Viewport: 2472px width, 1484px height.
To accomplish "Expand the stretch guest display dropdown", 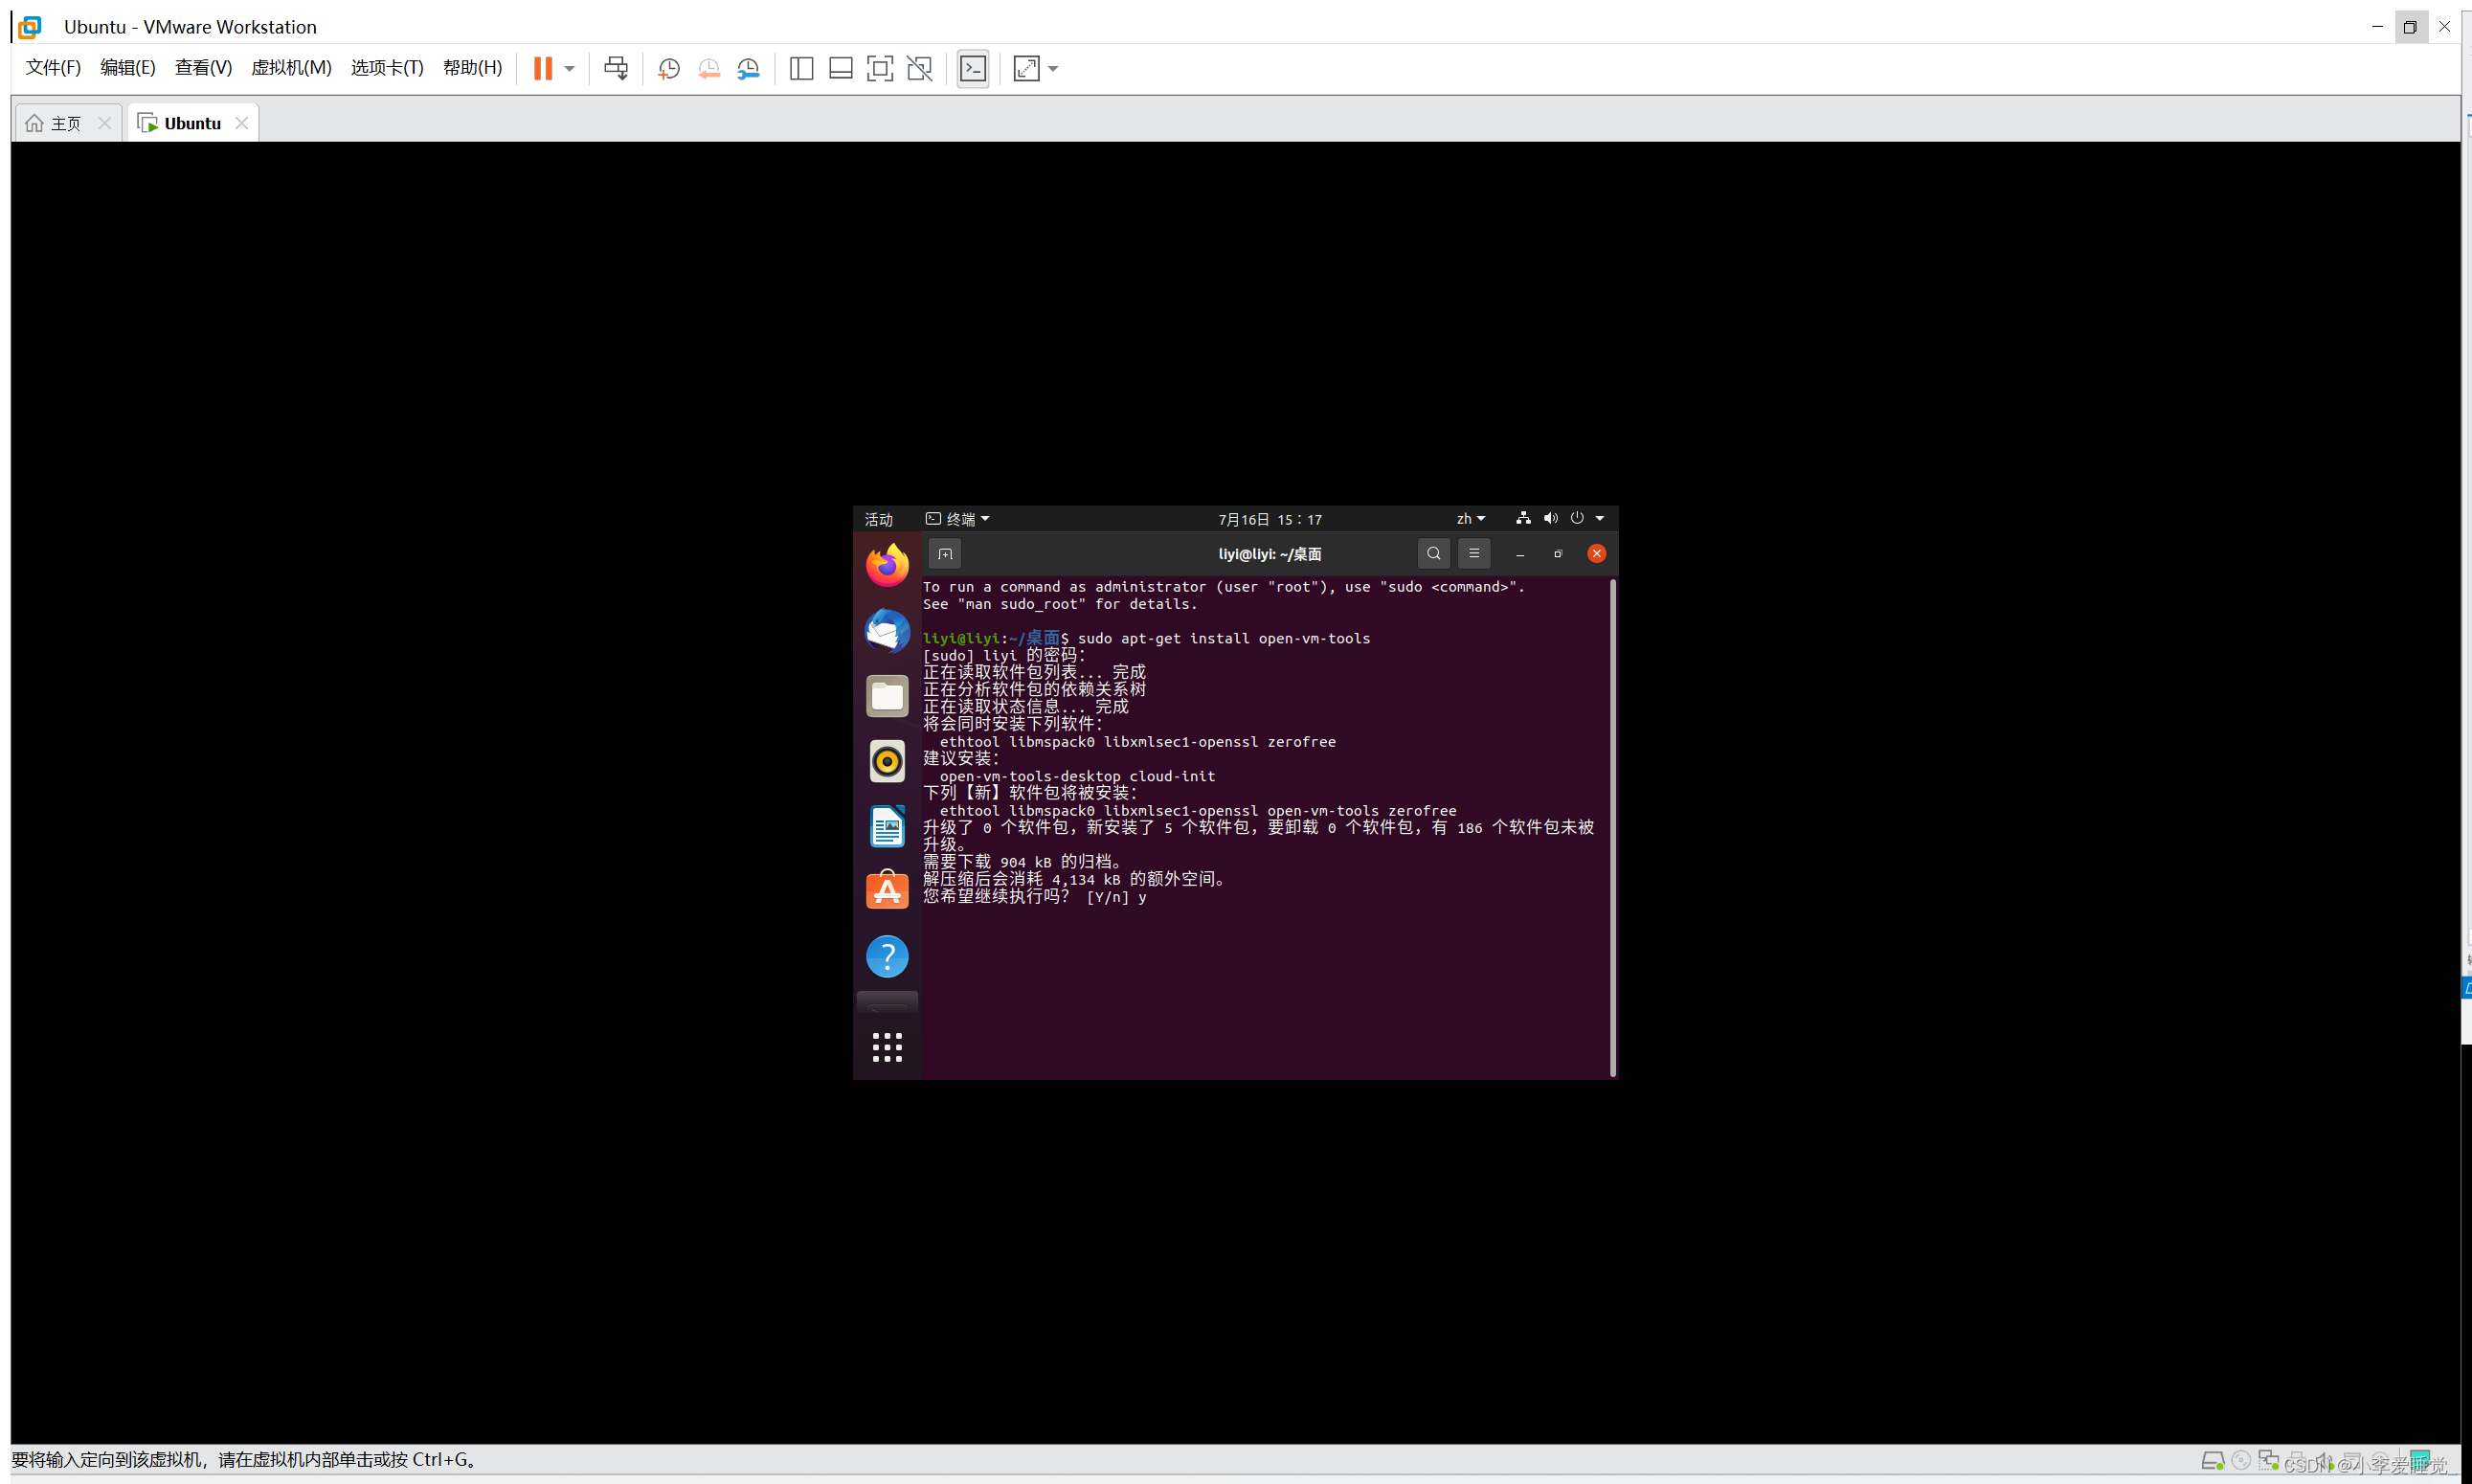I will tap(1051, 68).
